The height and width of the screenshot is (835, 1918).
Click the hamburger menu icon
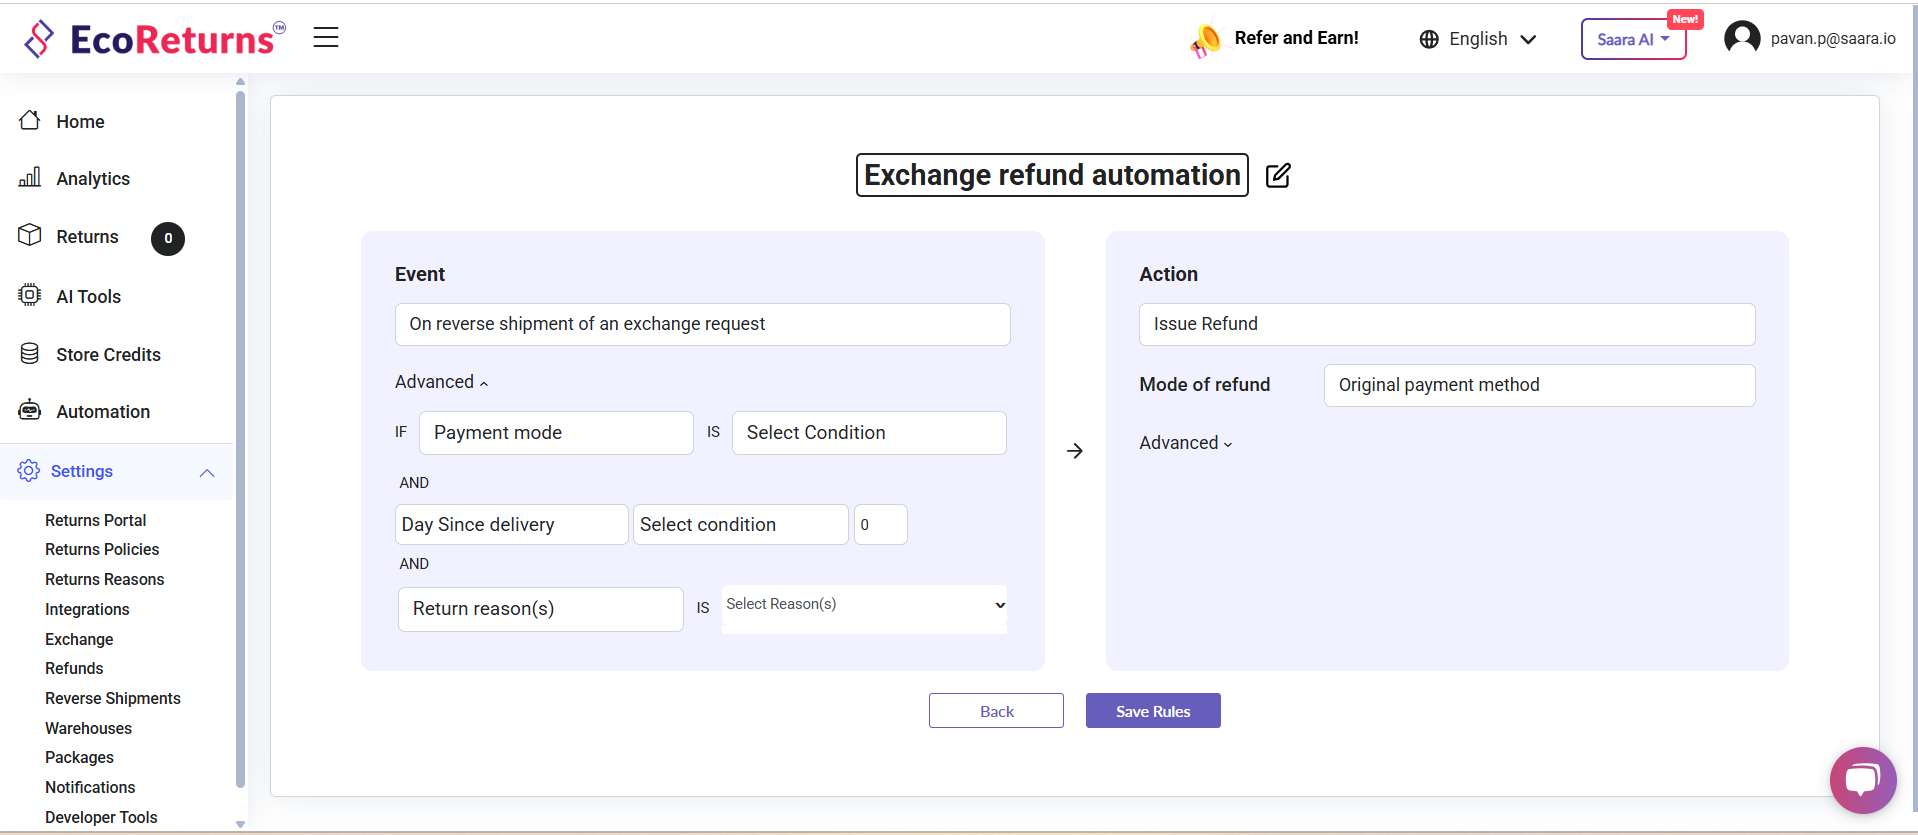[326, 38]
